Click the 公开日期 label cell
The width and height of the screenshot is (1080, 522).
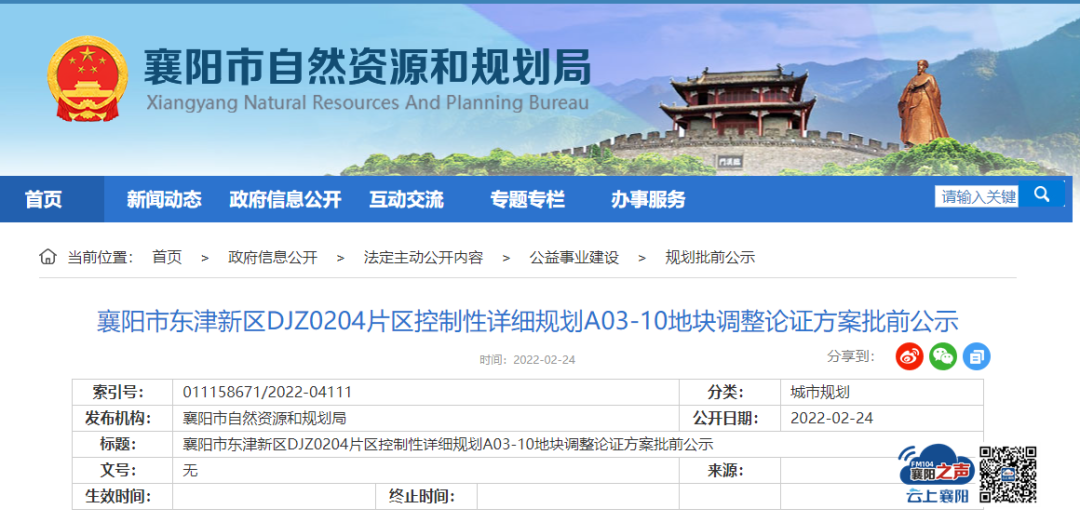point(730,419)
